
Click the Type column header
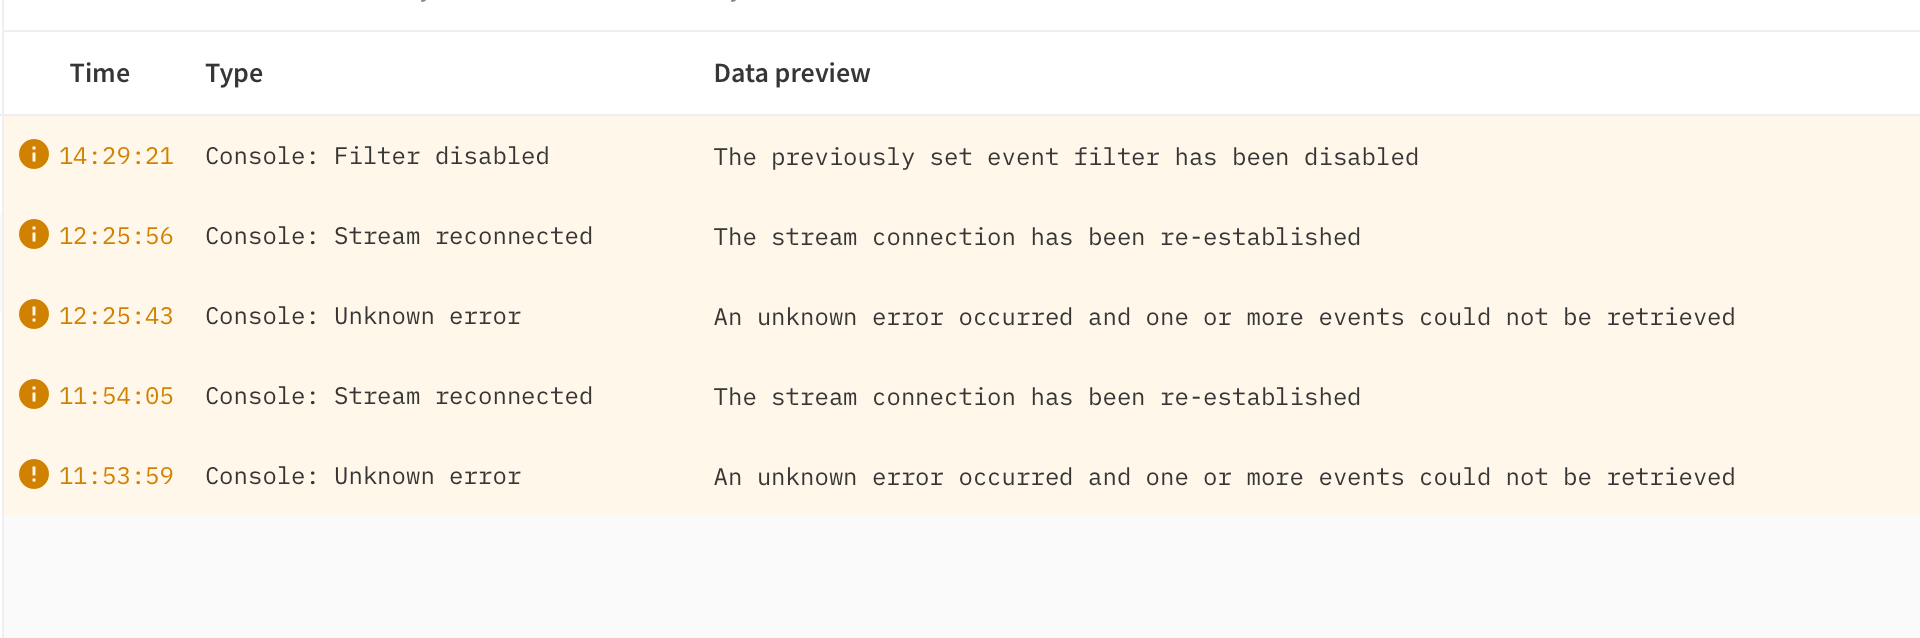point(234,74)
